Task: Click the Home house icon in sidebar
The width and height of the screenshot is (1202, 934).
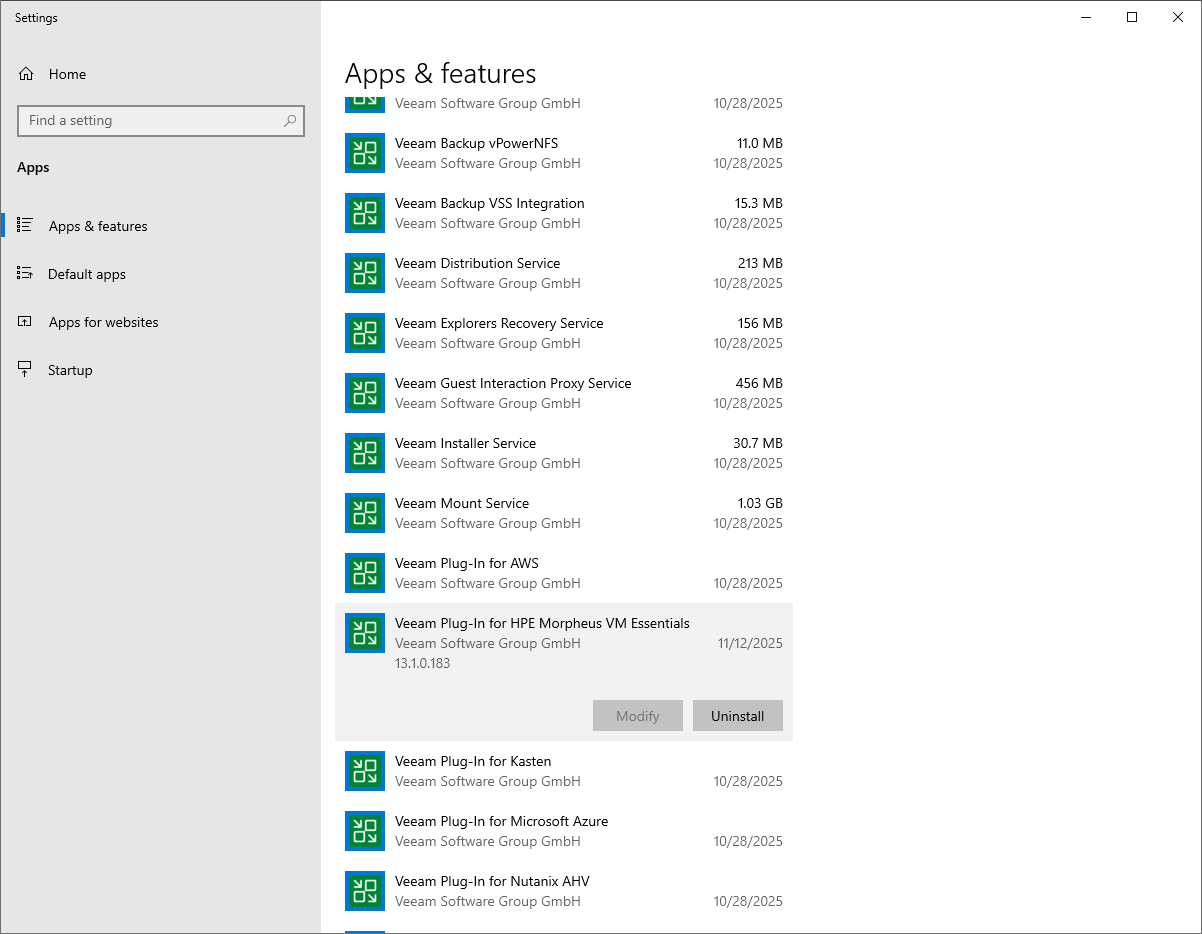Action: 23,73
